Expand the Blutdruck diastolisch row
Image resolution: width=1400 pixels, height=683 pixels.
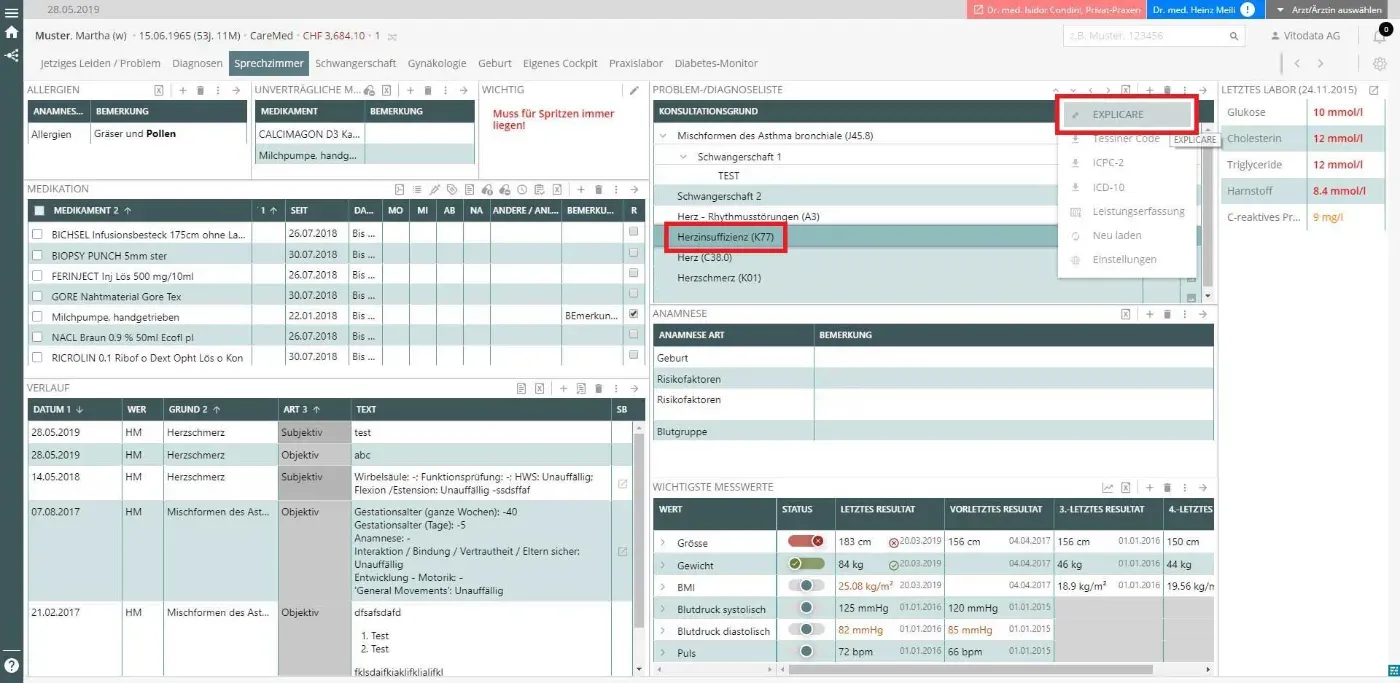(662, 631)
